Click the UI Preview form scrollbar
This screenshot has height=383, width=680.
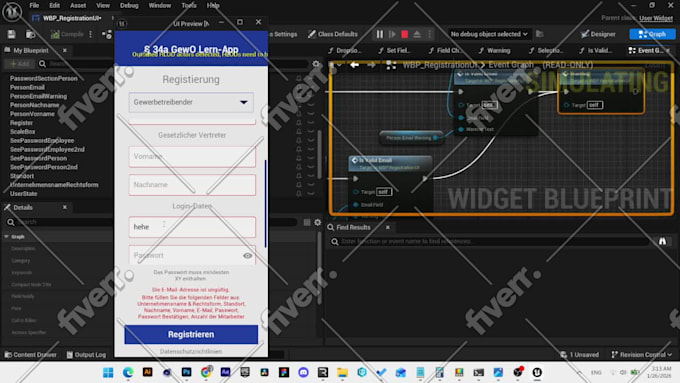pos(265,204)
